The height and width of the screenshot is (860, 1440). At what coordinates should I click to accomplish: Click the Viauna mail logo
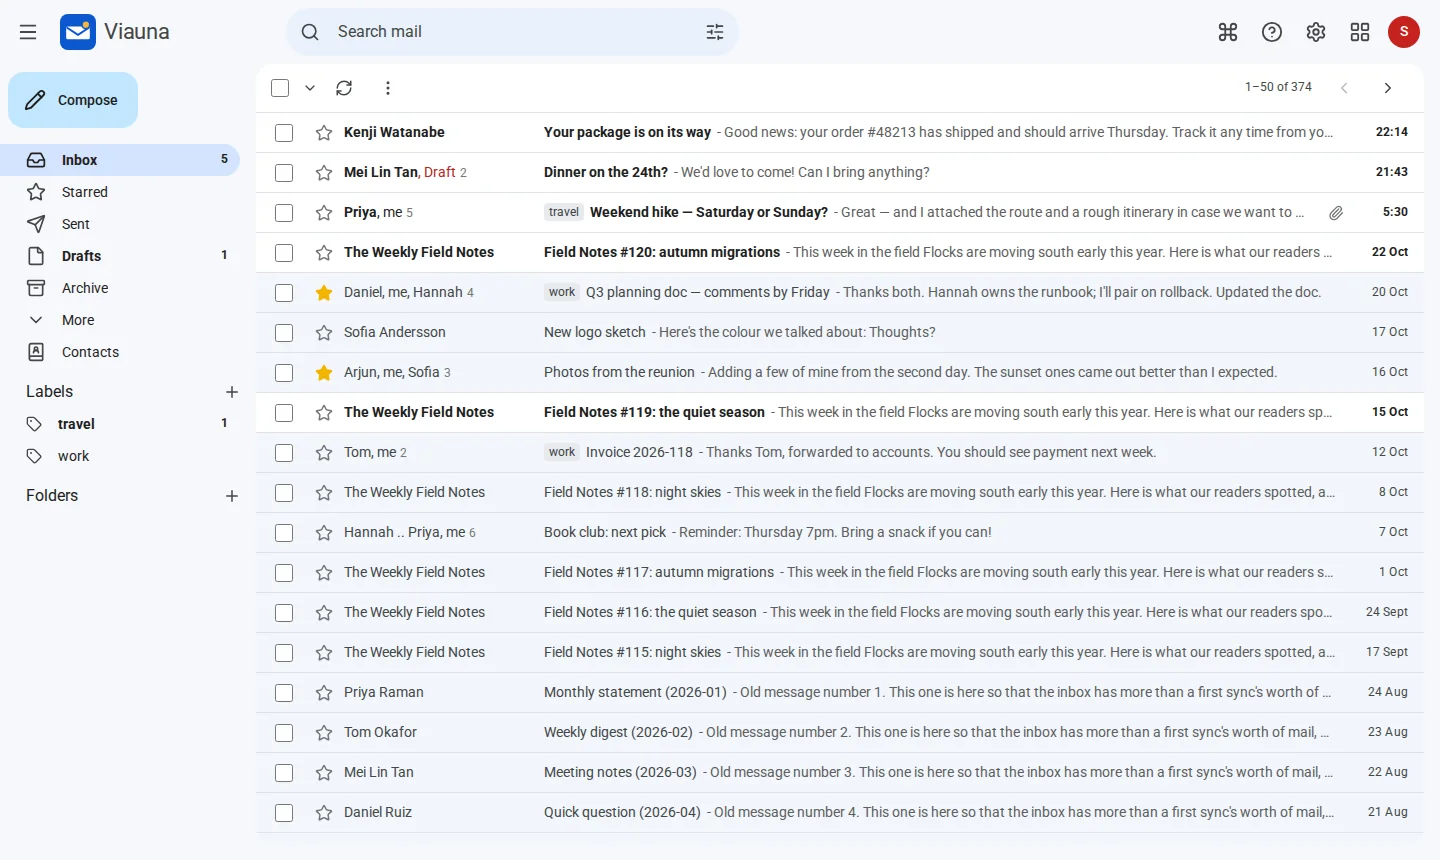tap(78, 32)
